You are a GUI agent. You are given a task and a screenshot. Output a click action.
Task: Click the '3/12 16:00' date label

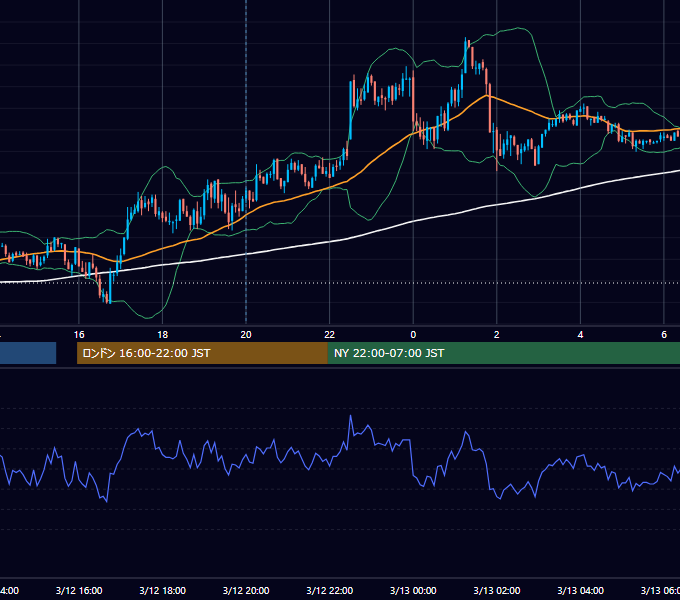tap(79, 590)
